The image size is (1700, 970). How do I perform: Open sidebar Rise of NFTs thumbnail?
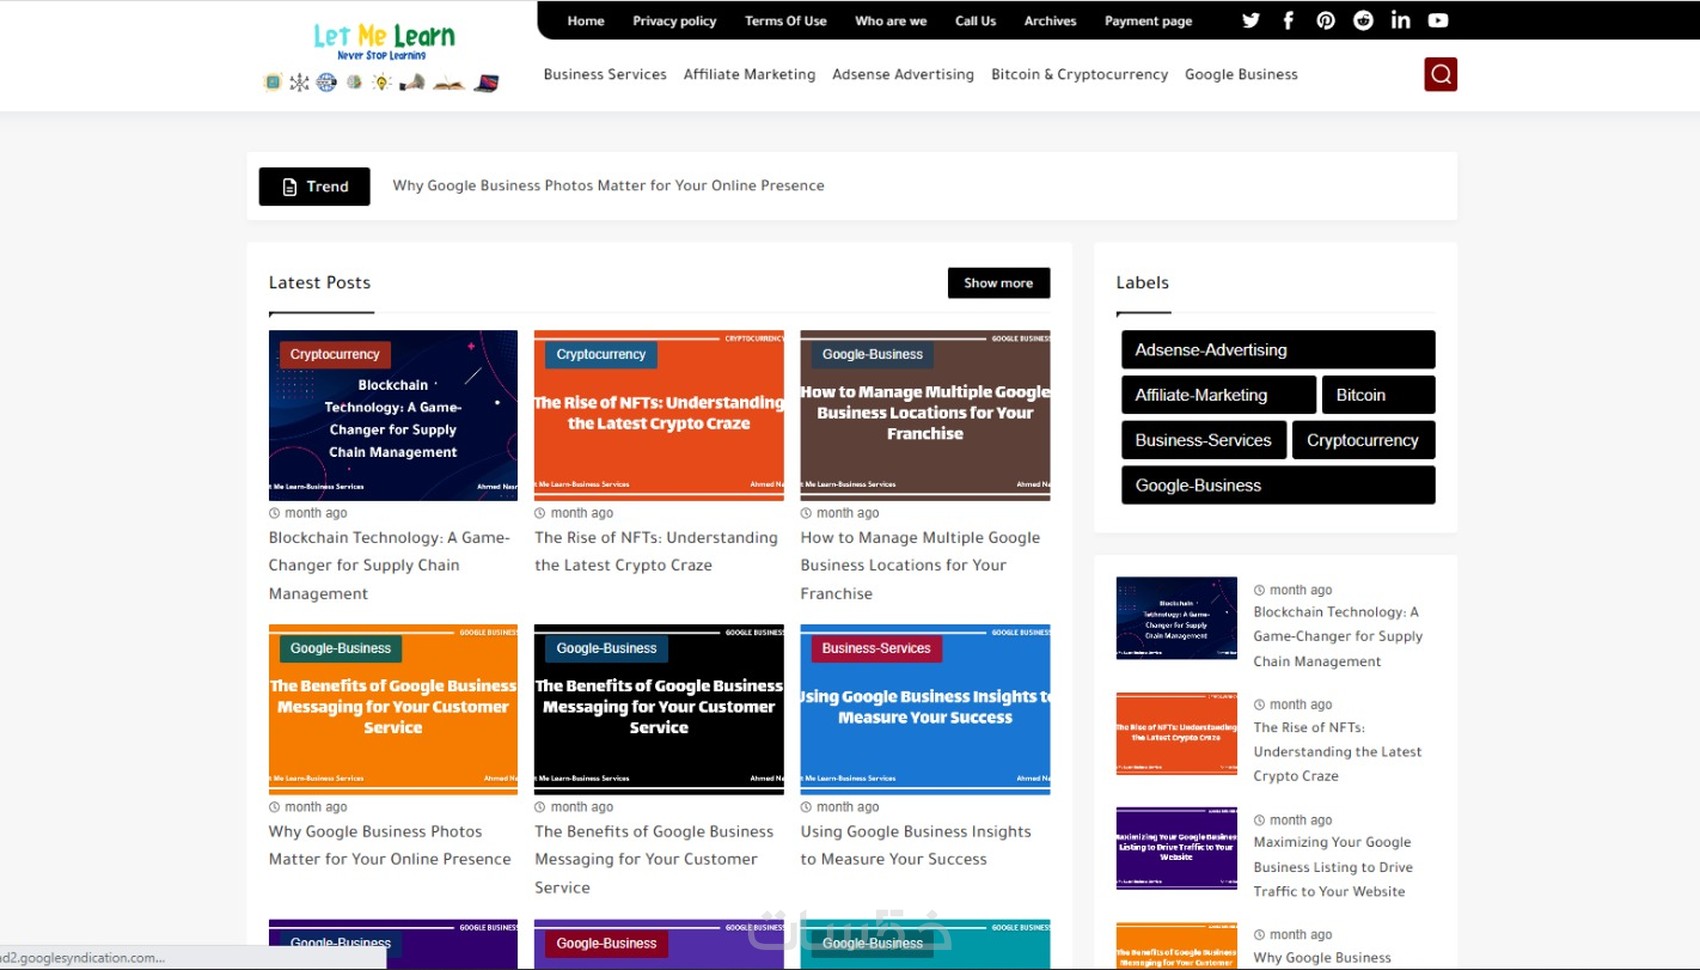pyautogui.click(x=1176, y=733)
